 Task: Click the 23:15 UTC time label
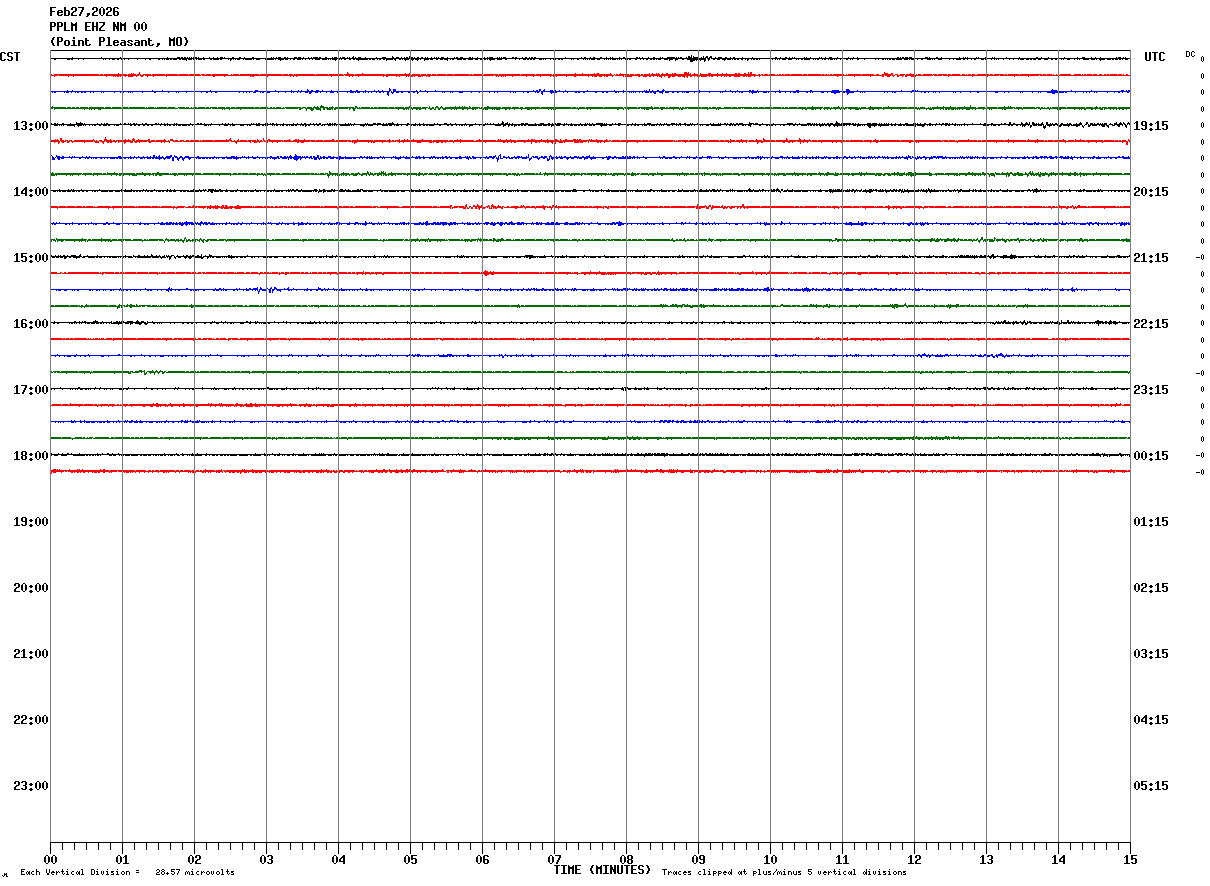[1151, 390]
